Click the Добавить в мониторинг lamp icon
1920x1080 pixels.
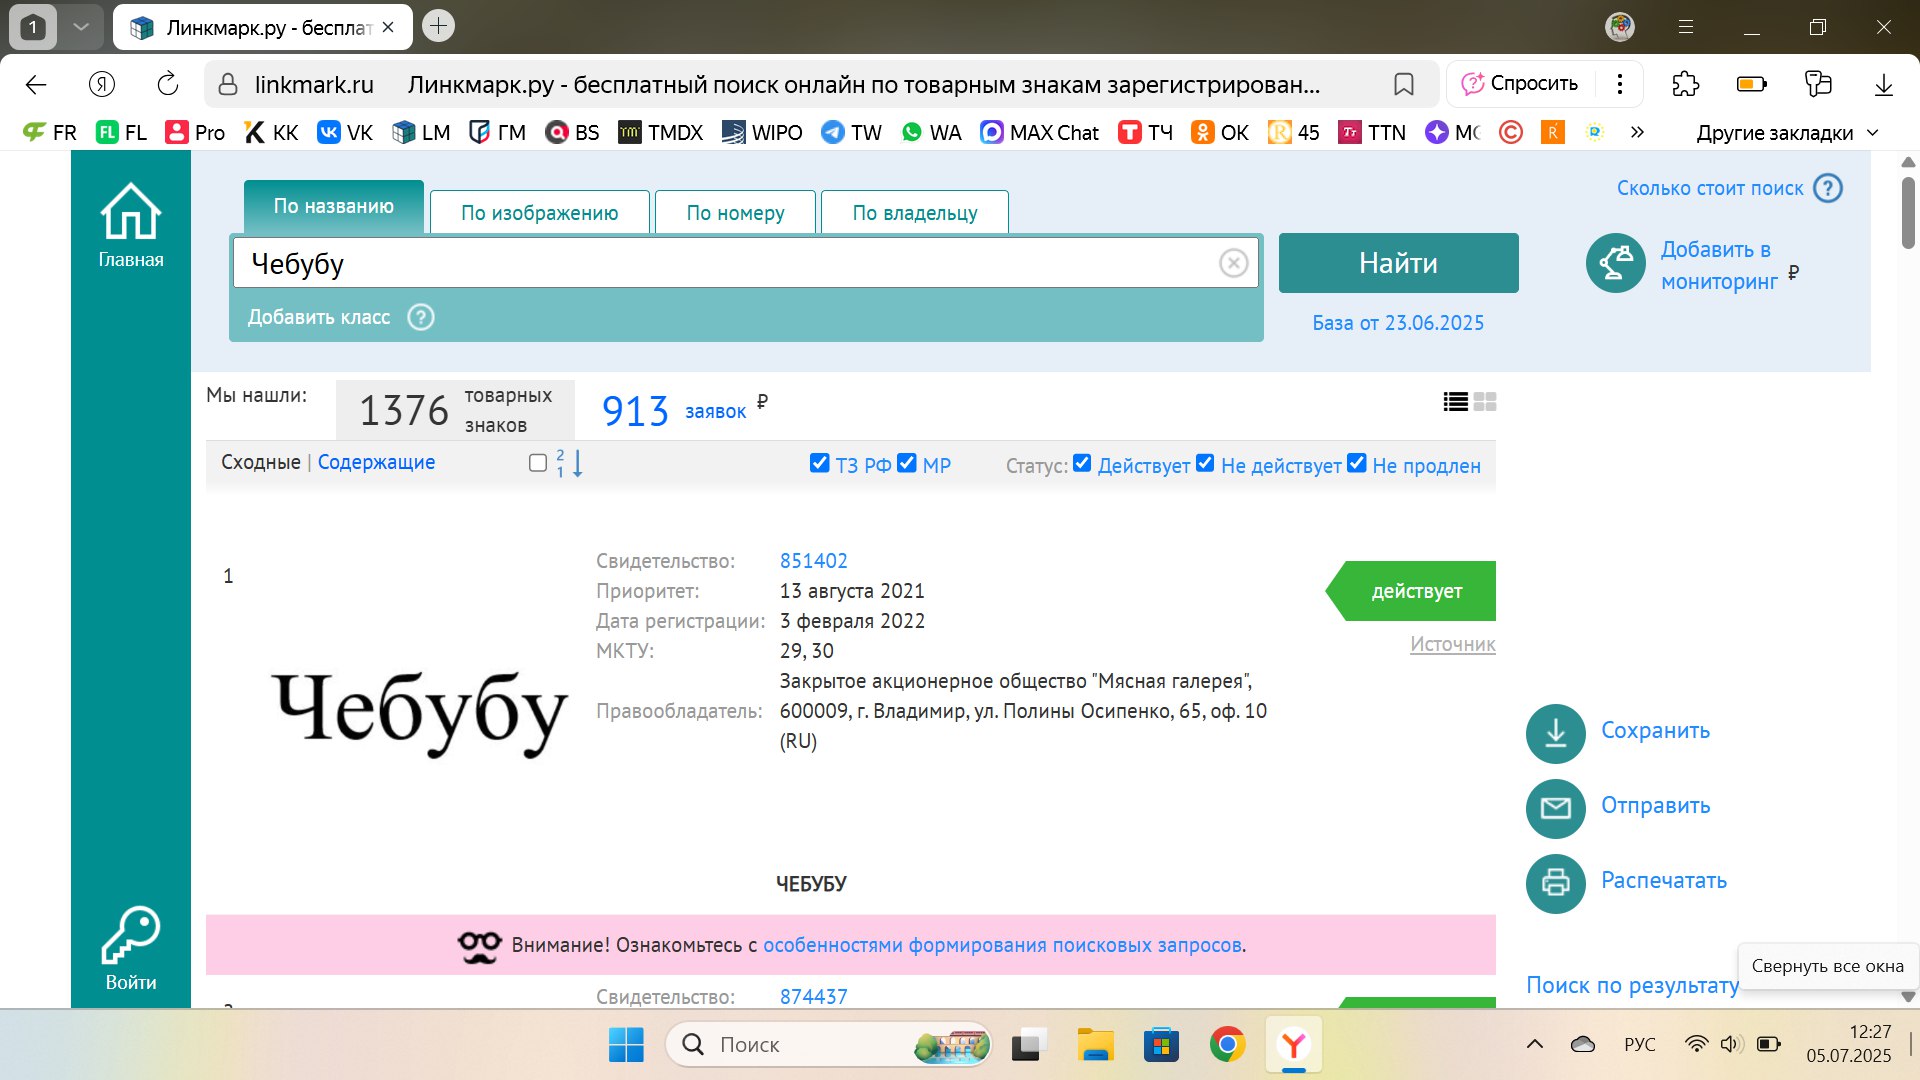(x=1615, y=263)
